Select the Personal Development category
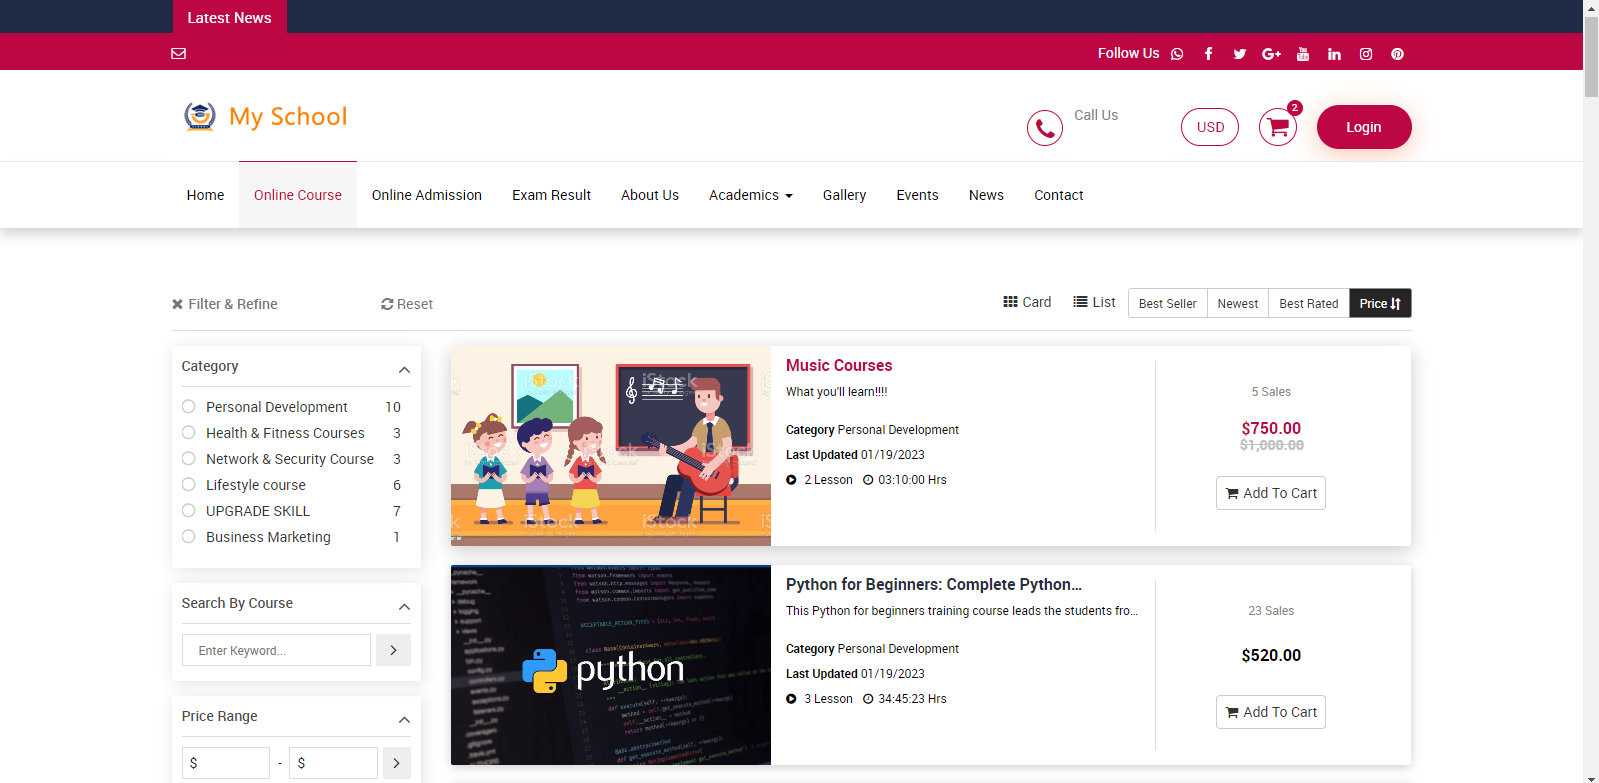 tap(189, 407)
